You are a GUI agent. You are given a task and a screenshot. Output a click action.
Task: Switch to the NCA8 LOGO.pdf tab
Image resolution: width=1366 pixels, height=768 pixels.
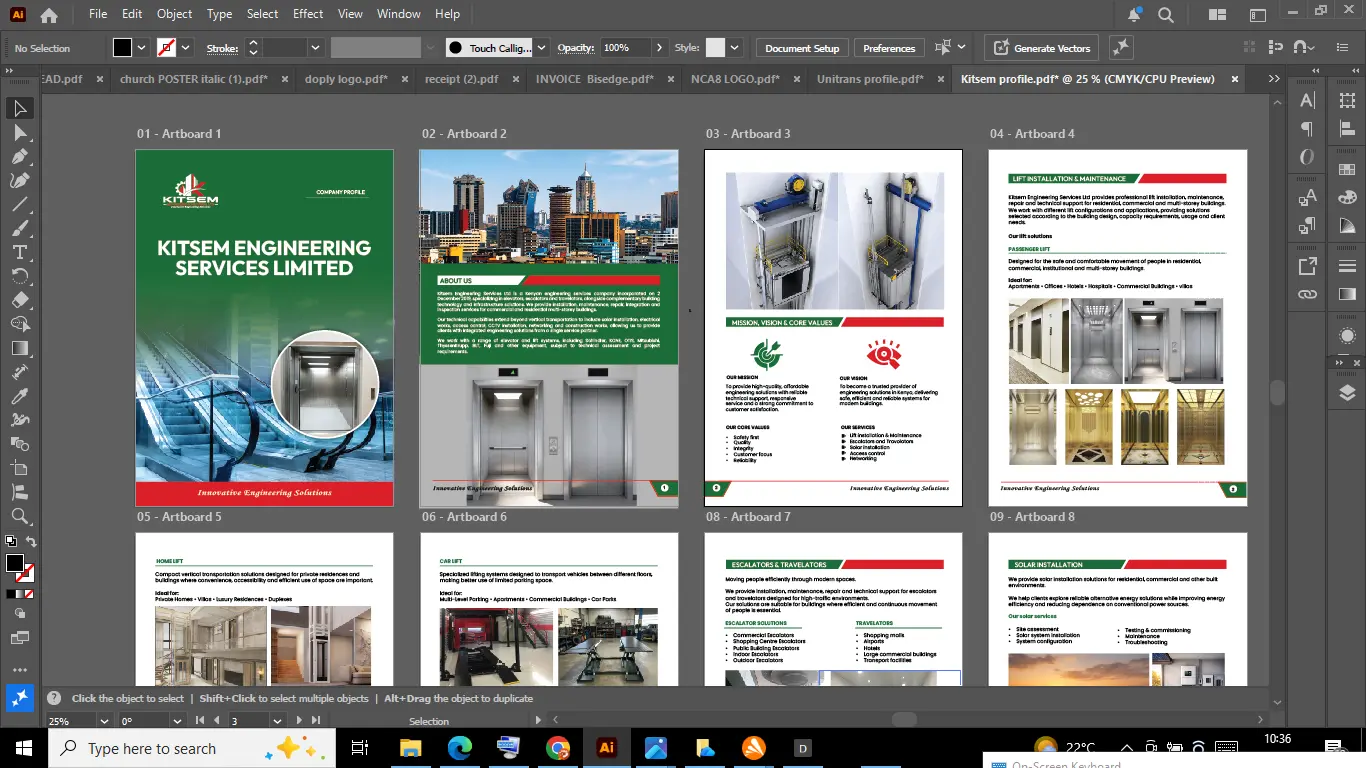[735, 79]
